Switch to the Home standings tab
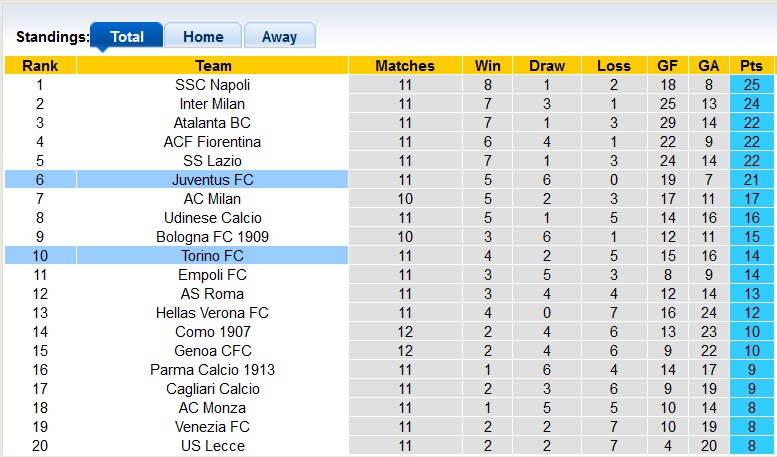 [203, 37]
